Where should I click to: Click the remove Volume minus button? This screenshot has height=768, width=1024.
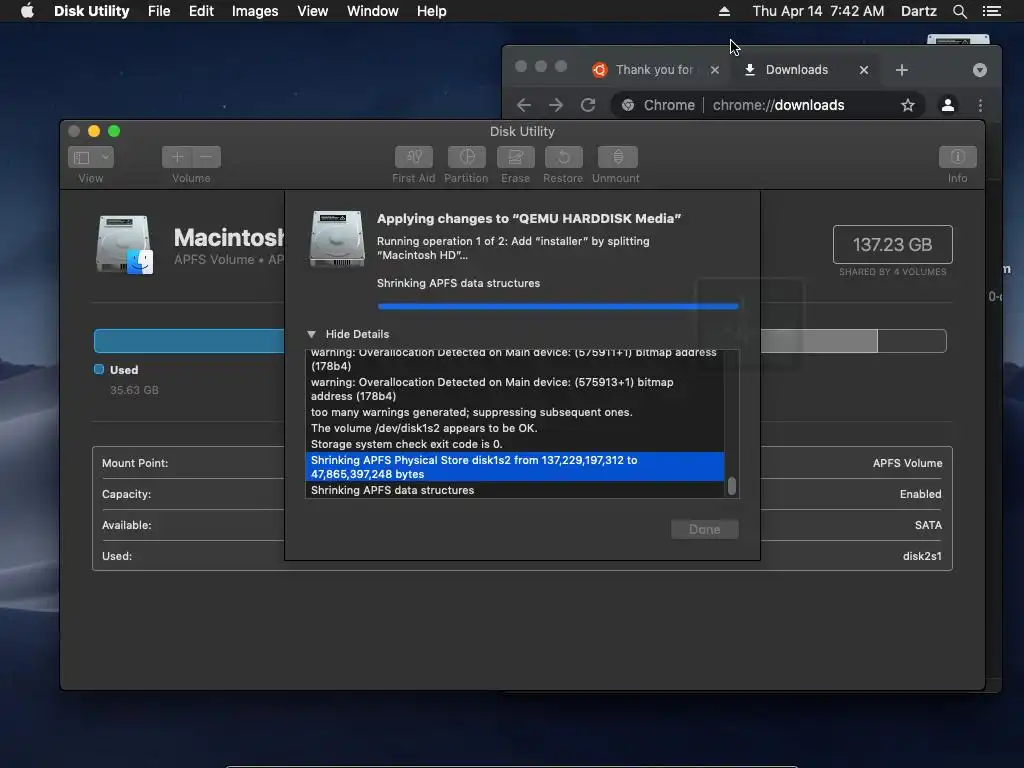pos(206,157)
